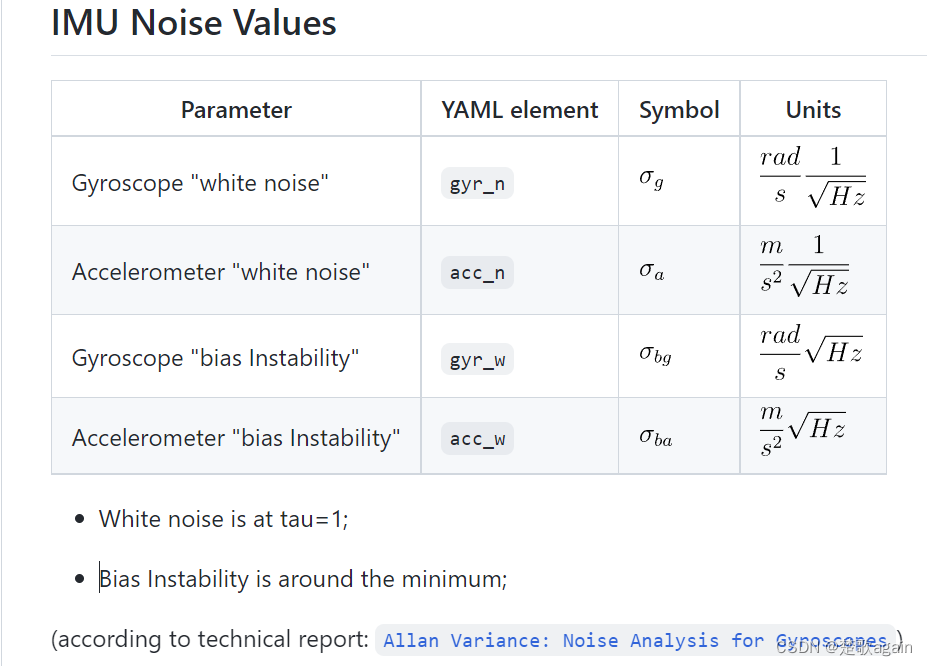This screenshot has height=666, width=927.
Task: Click the sigma ba symbol
Action: tap(656, 437)
